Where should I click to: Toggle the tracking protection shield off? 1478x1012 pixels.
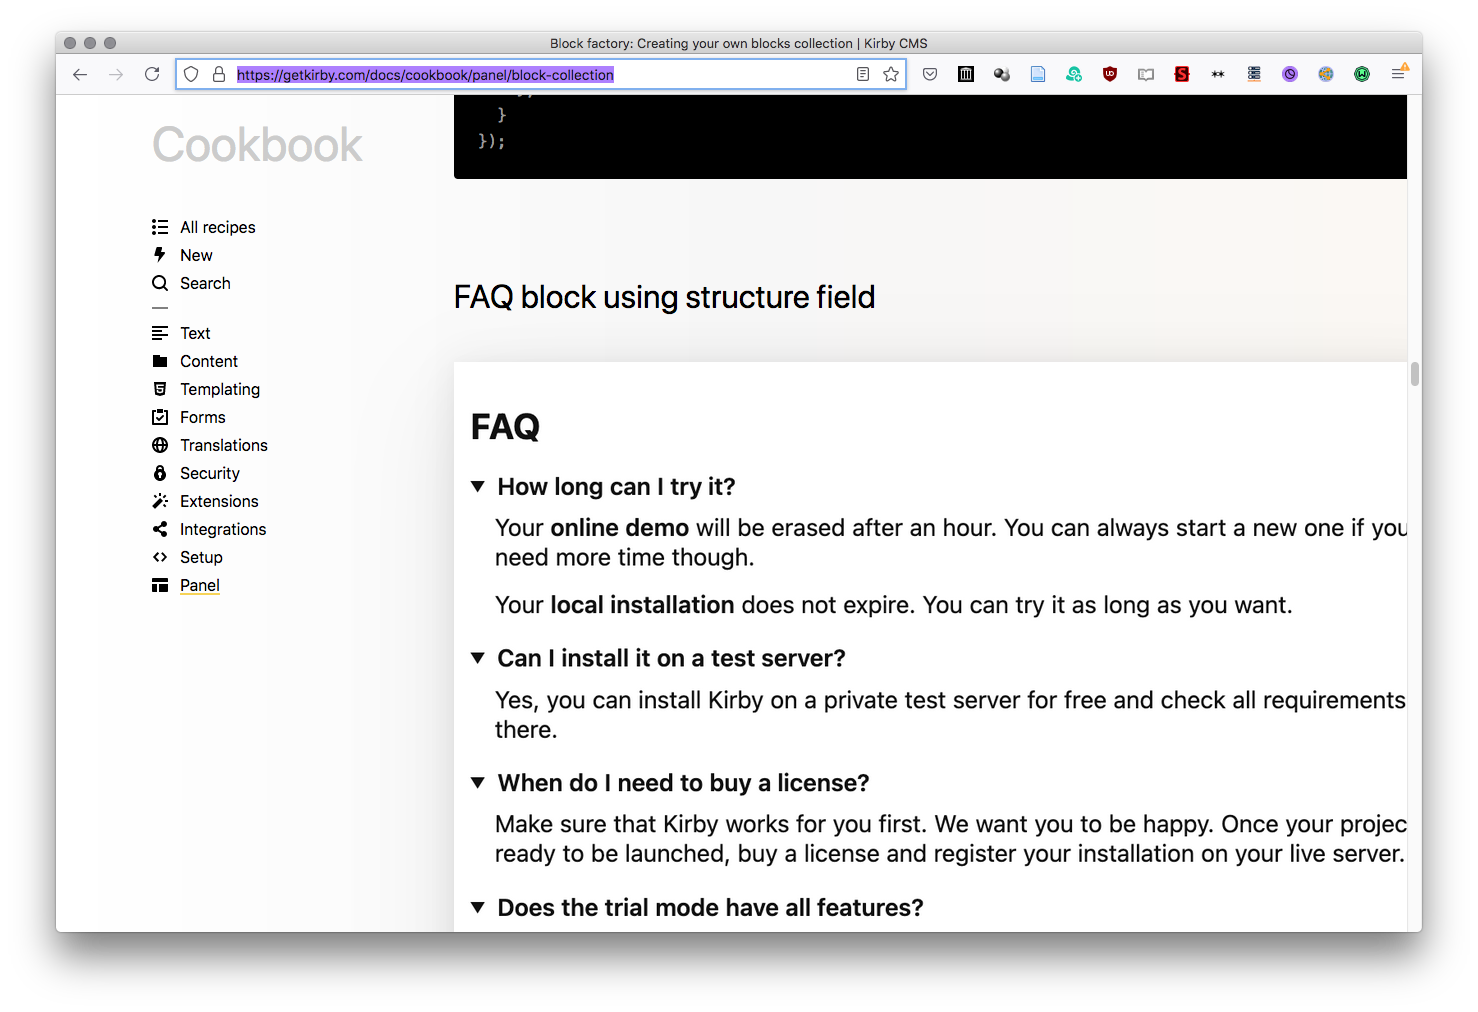[x=190, y=73]
